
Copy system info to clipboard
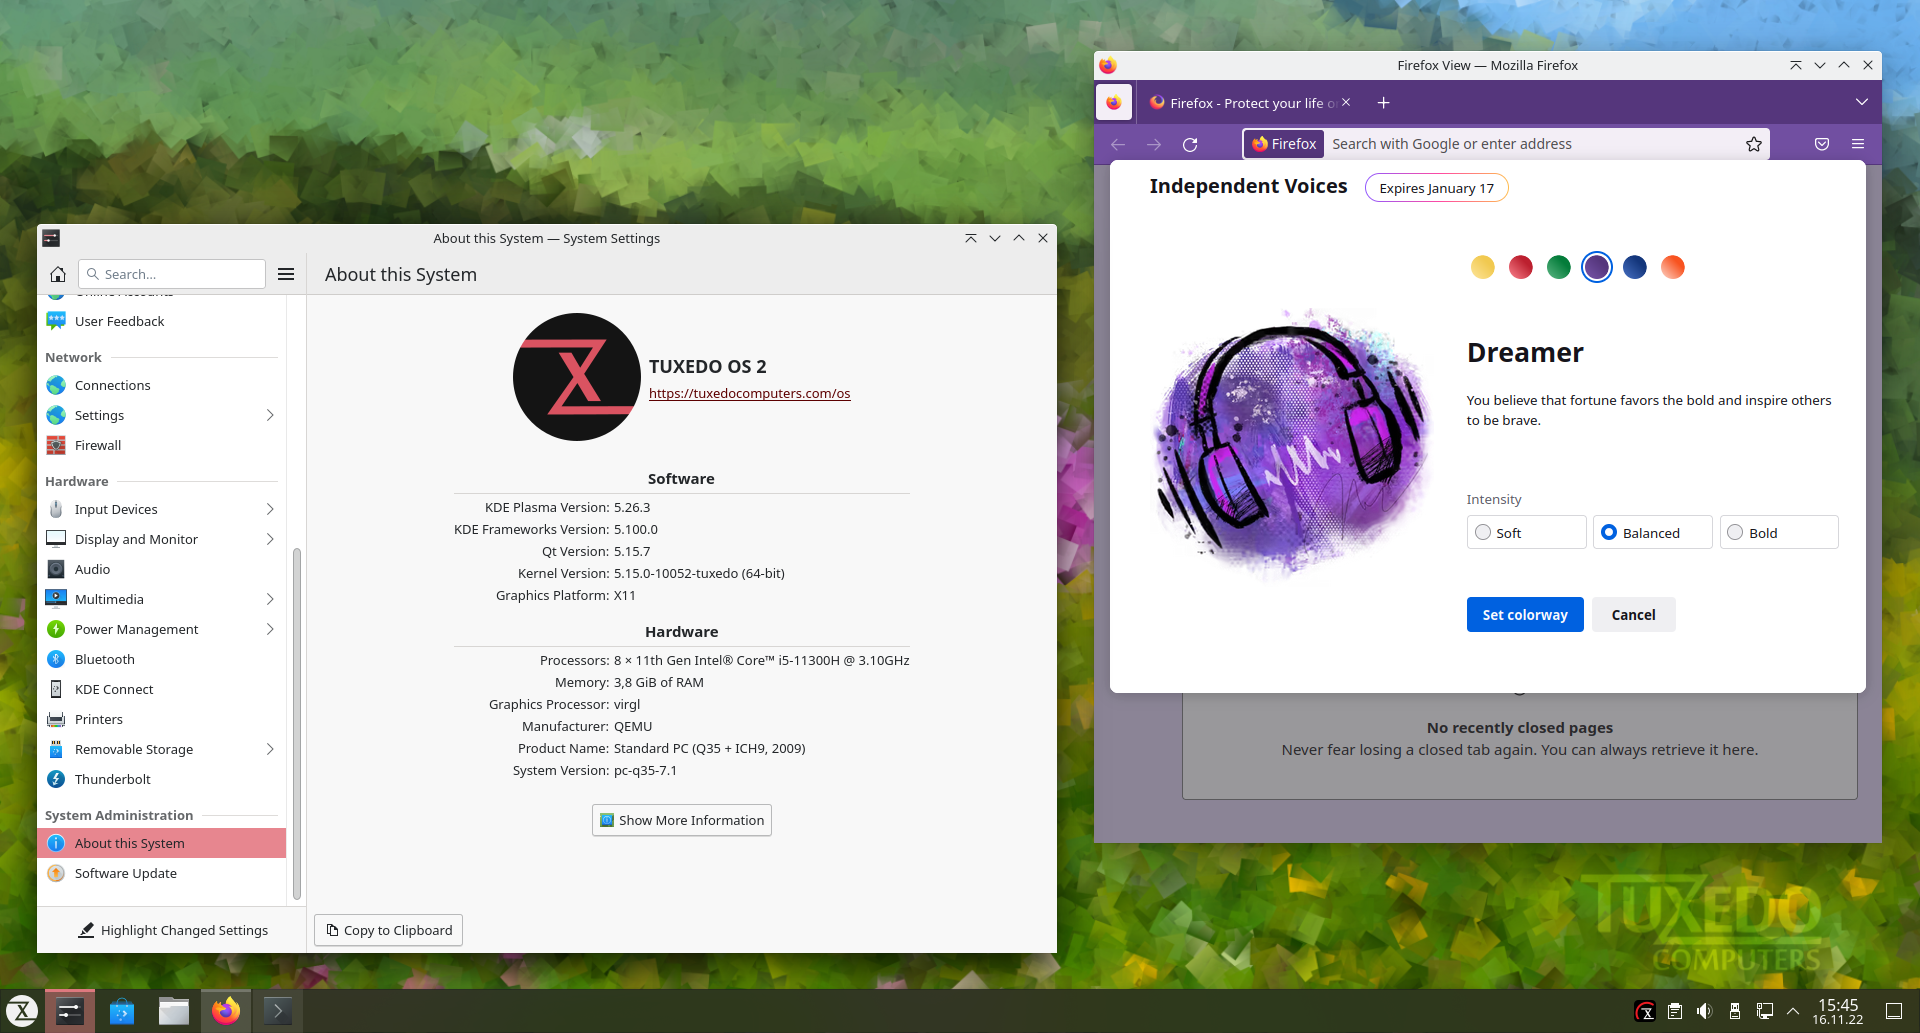pos(388,930)
